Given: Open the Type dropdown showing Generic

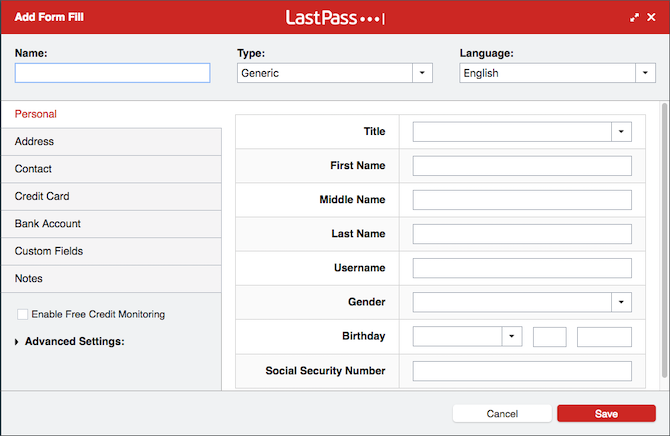Looking at the screenshot, I should [335, 73].
